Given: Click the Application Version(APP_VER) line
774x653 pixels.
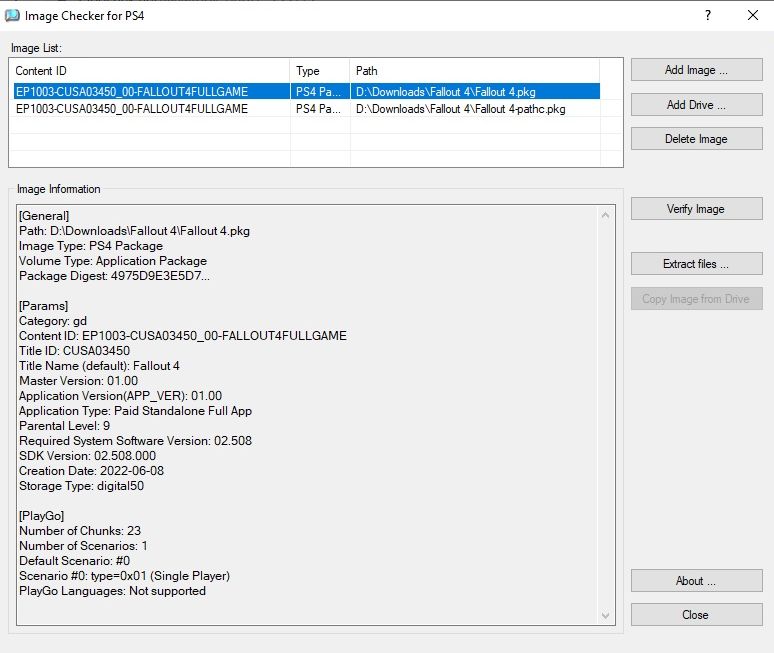Looking at the screenshot, I should 120,396.
